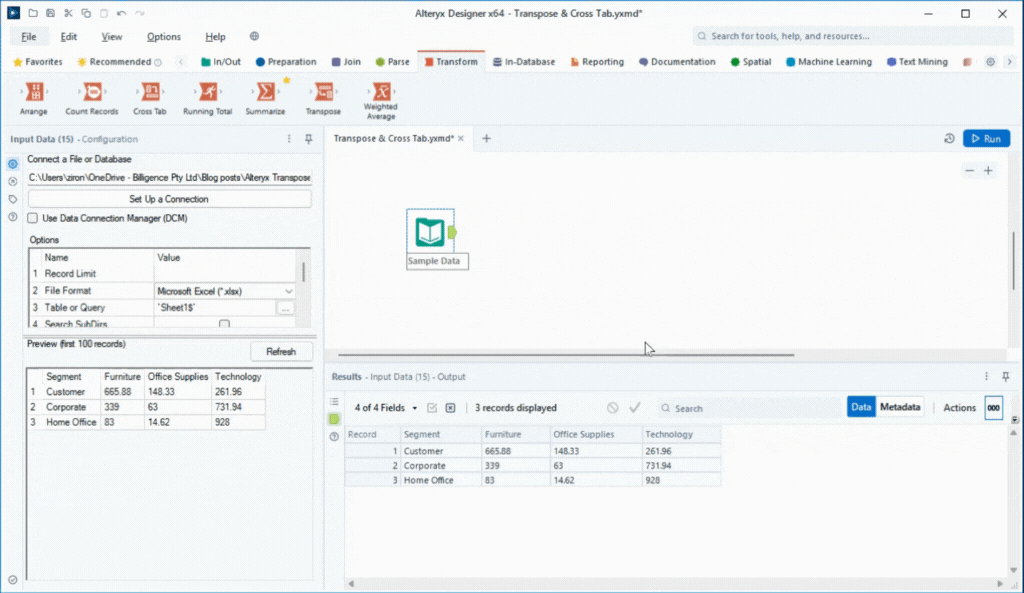Switch to the In/Out tool tab
1024x593 pixels.
[221, 62]
